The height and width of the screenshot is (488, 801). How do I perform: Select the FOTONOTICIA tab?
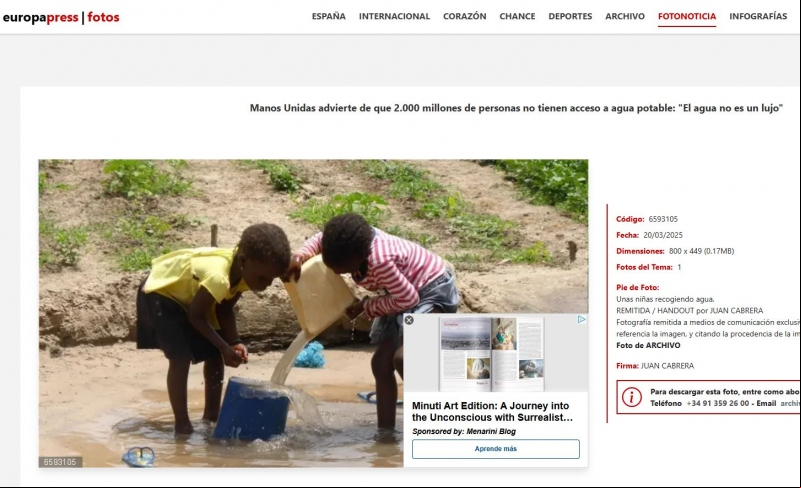pos(687,16)
